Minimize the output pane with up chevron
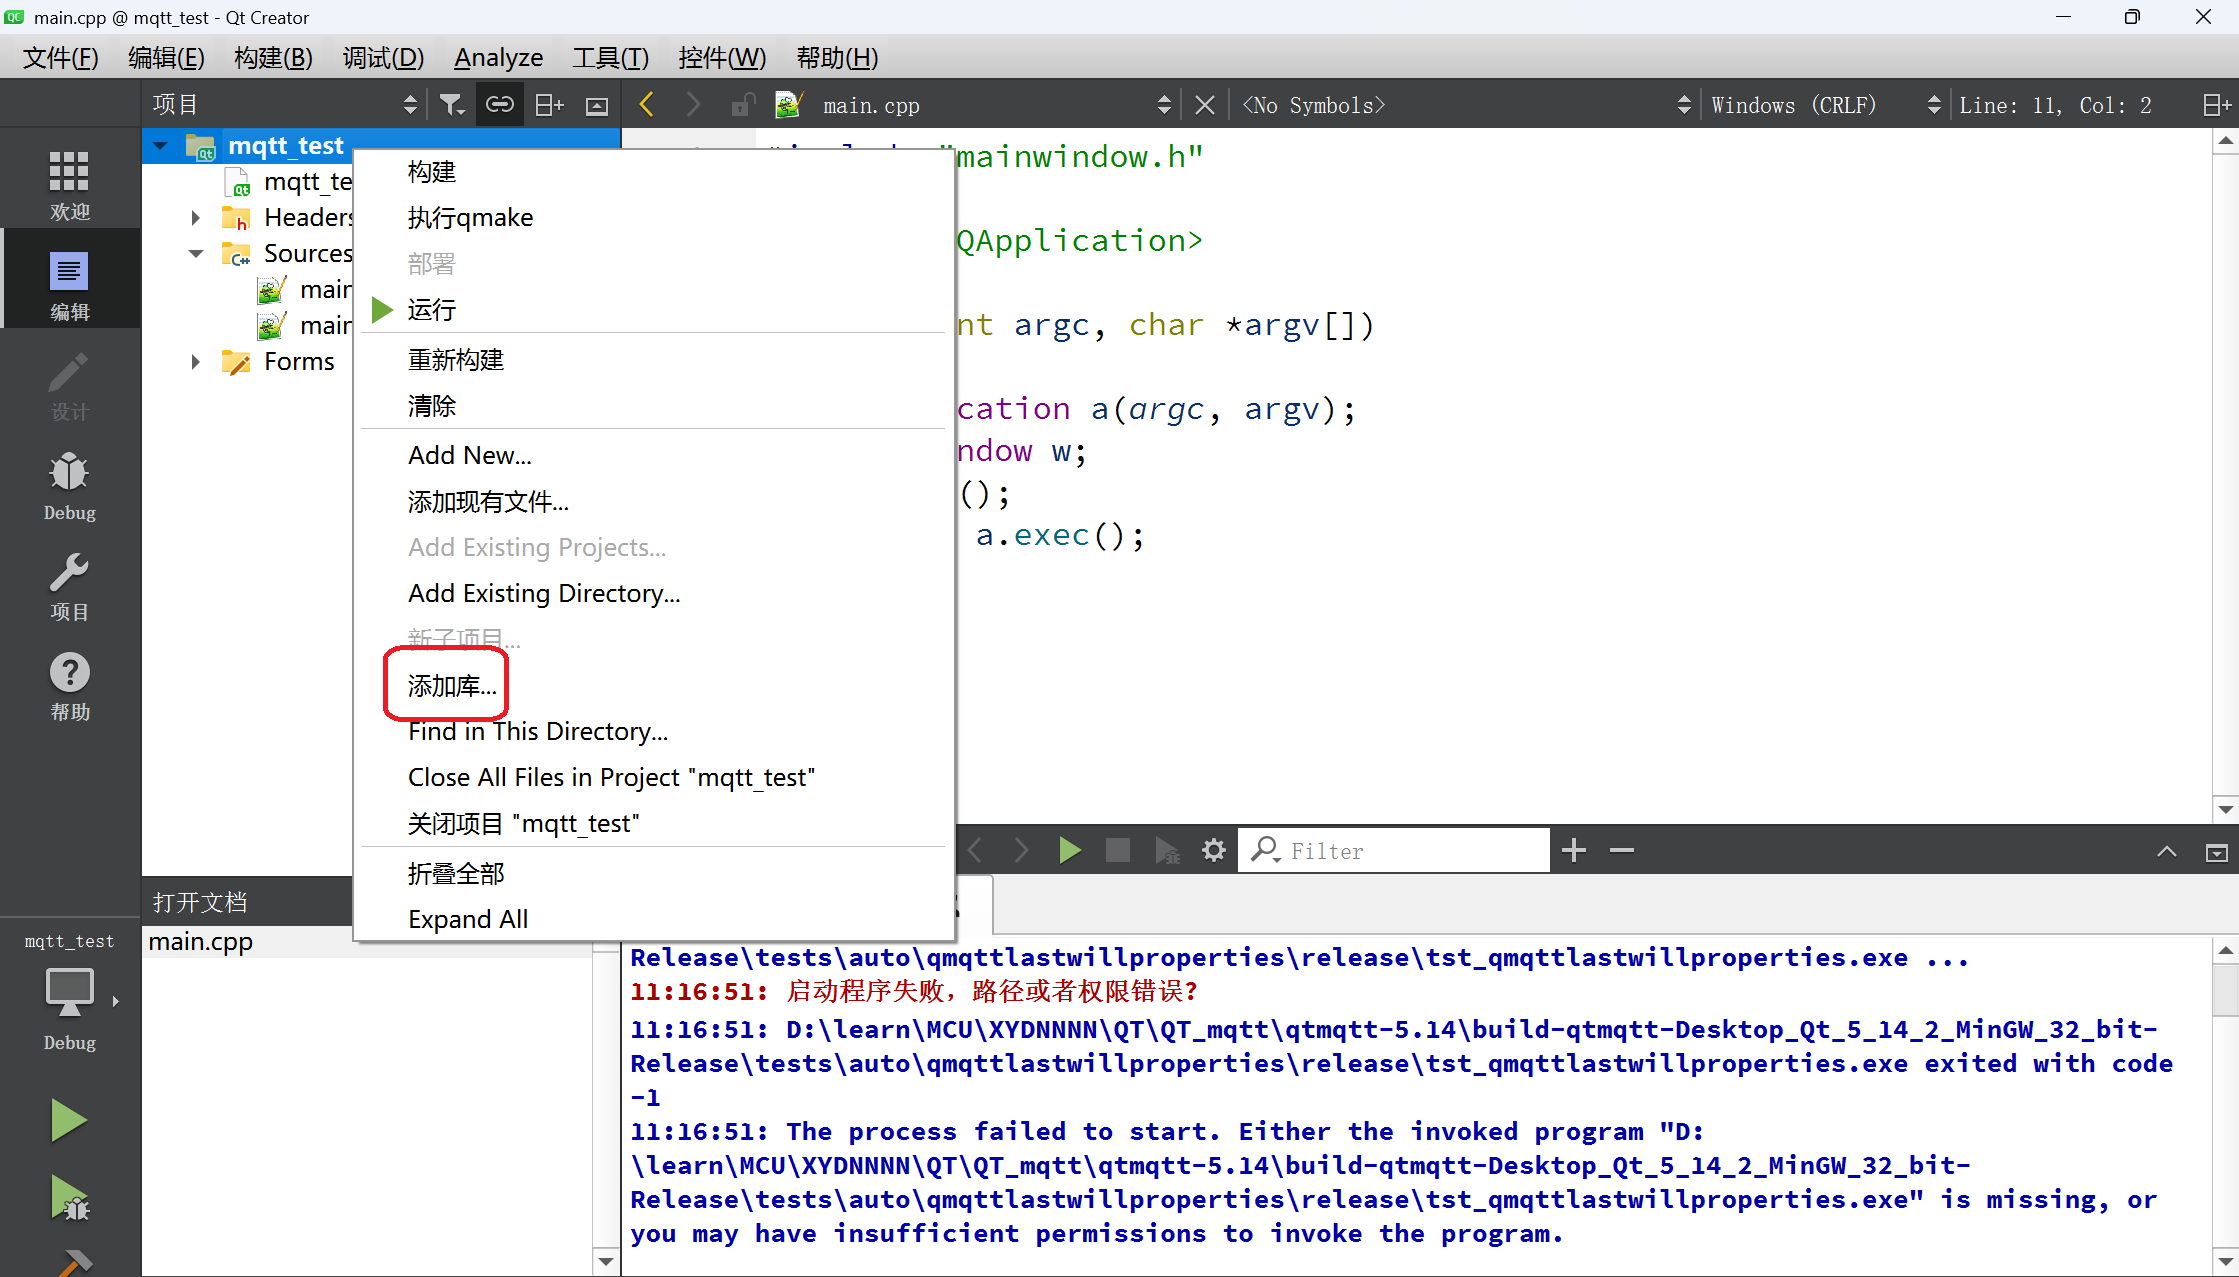Image resolution: width=2239 pixels, height=1277 pixels. point(2166,851)
